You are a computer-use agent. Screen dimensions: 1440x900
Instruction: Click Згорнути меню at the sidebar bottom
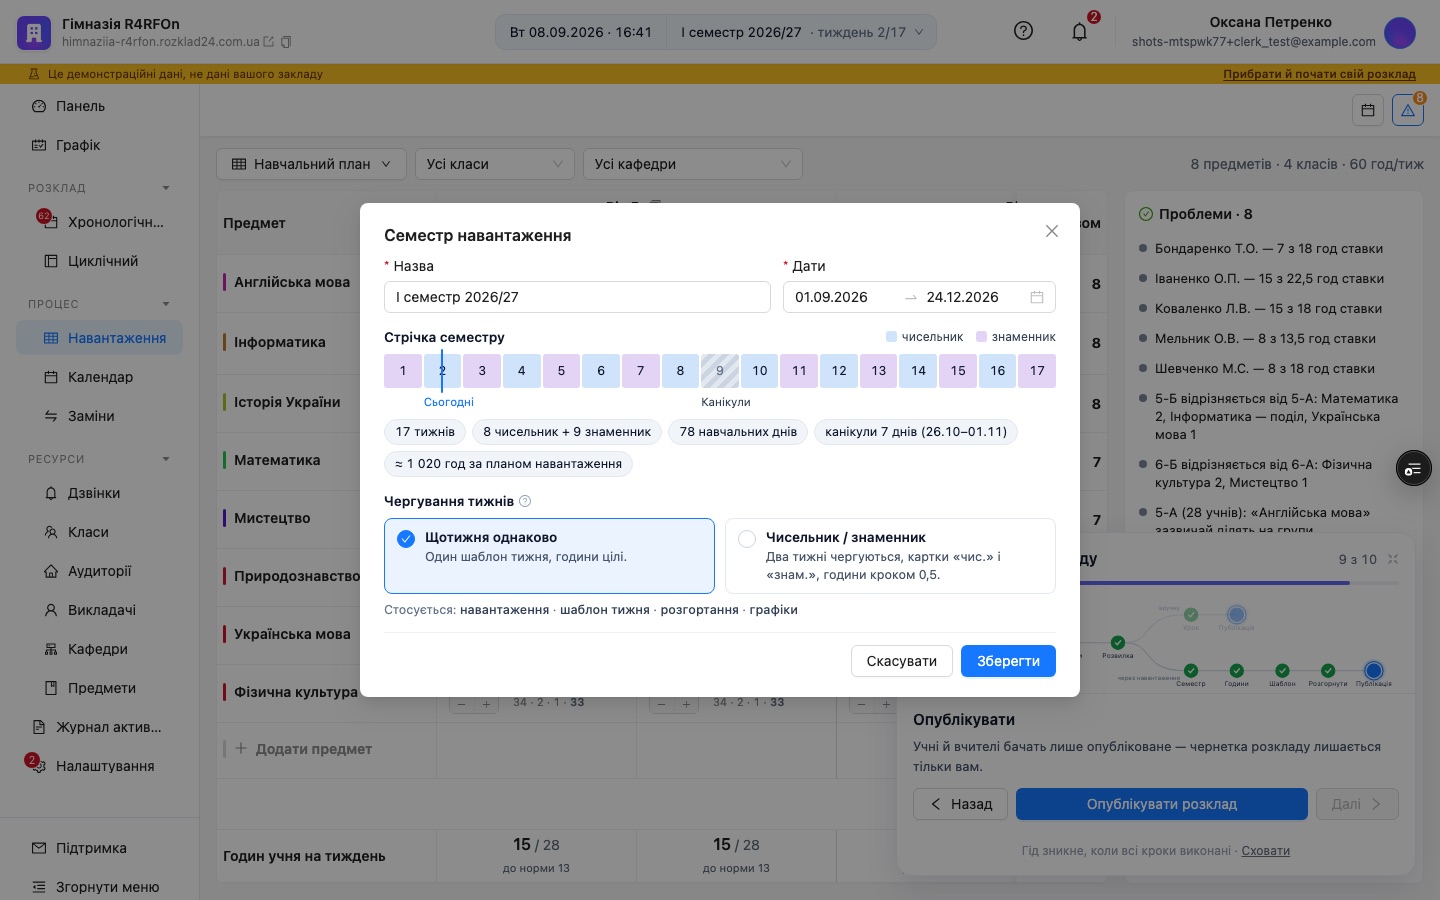99,887
